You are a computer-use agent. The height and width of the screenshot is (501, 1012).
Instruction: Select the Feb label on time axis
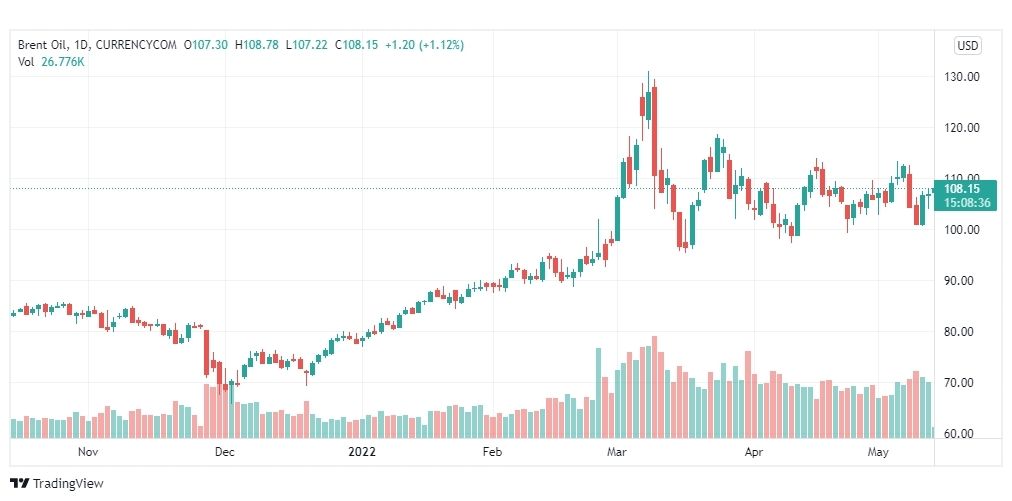click(x=492, y=452)
